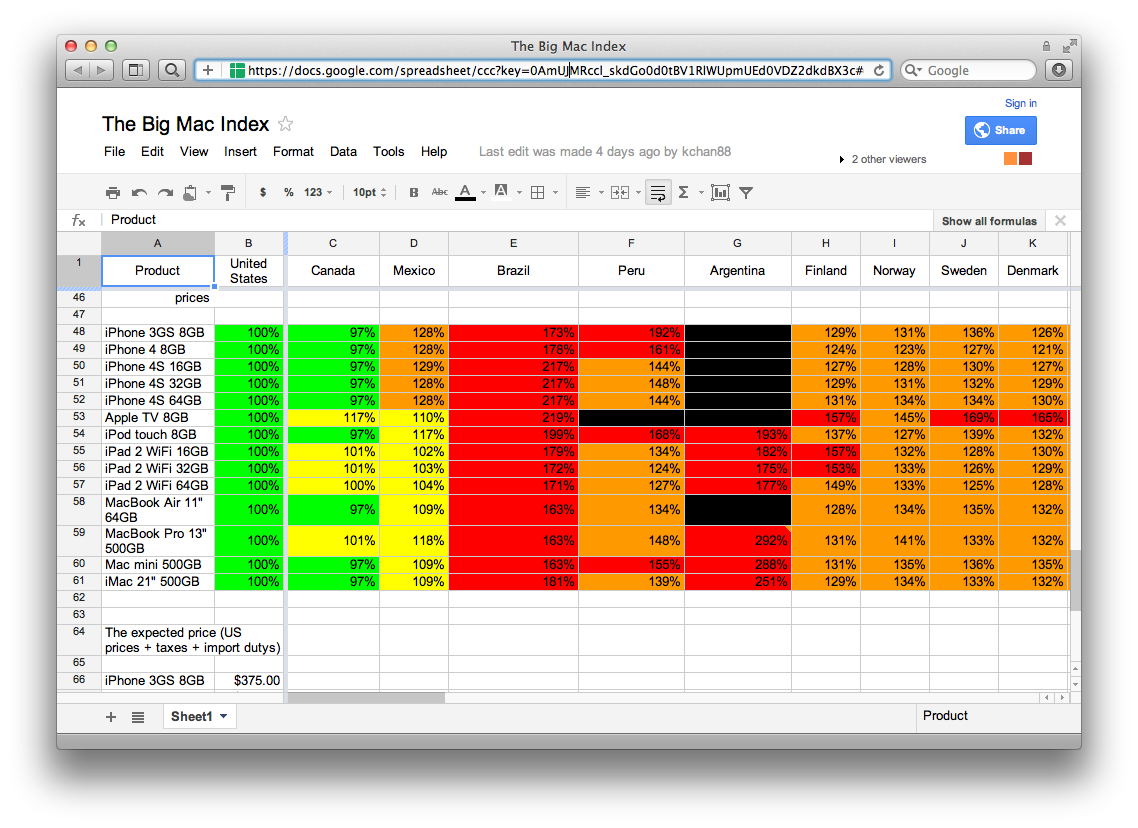
Task: Format as currency with dollar icon
Action: coord(263,192)
